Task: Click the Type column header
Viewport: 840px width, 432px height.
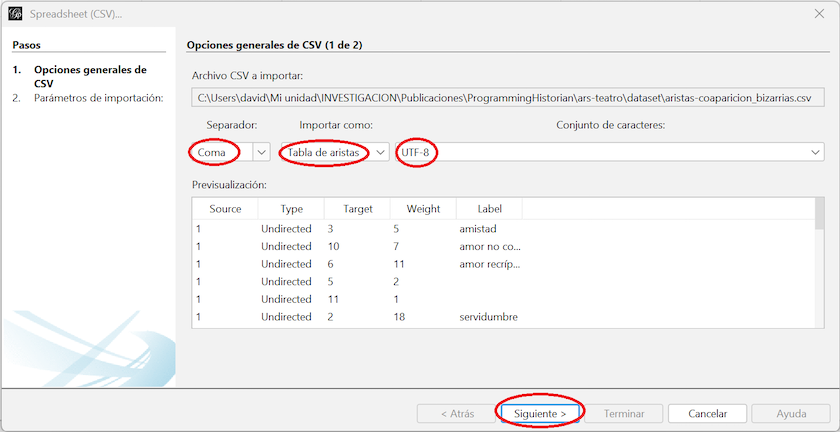Action: coord(291,209)
